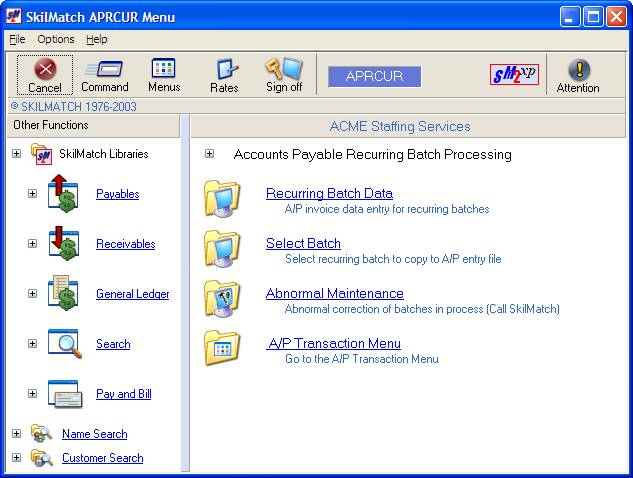The image size is (633, 478).
Task: Click the ACME Staffing Services header
Action: [x=408, y=126]
